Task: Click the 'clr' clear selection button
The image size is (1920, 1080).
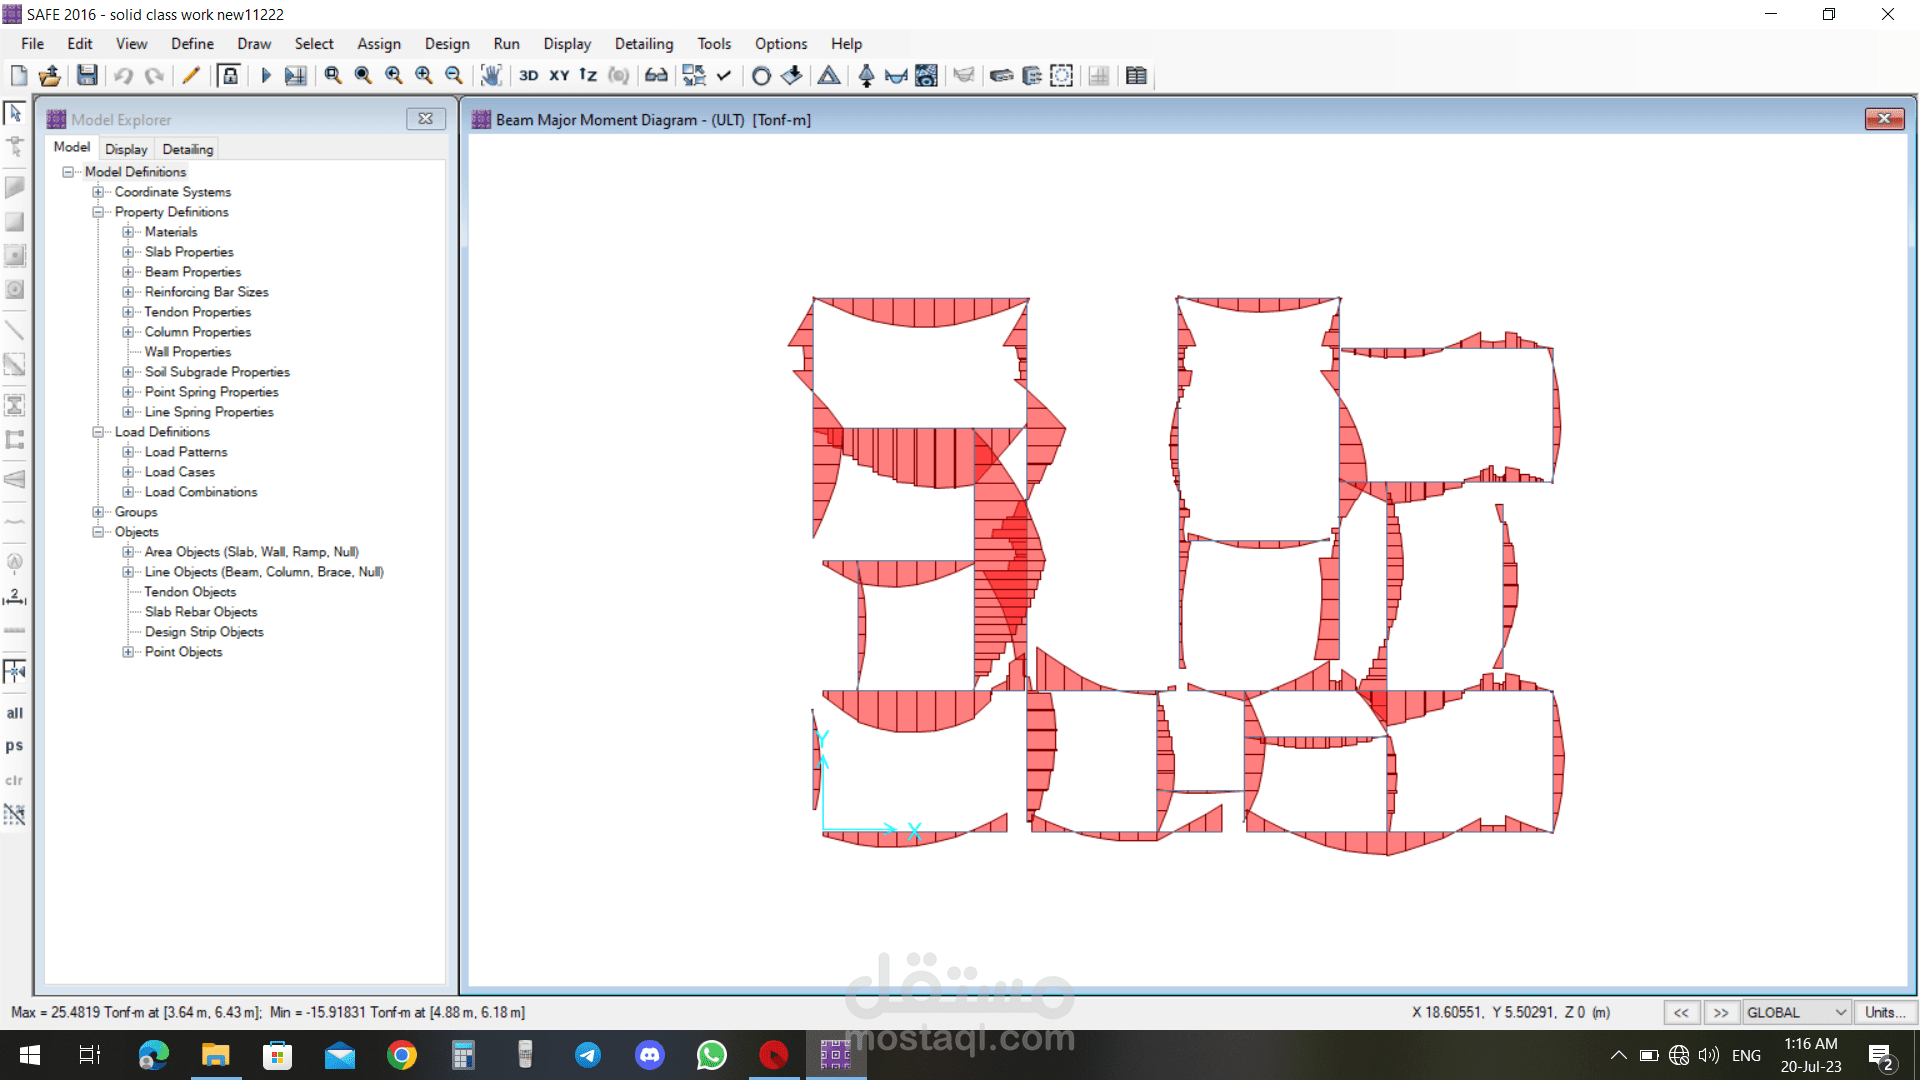Action: 15,780
